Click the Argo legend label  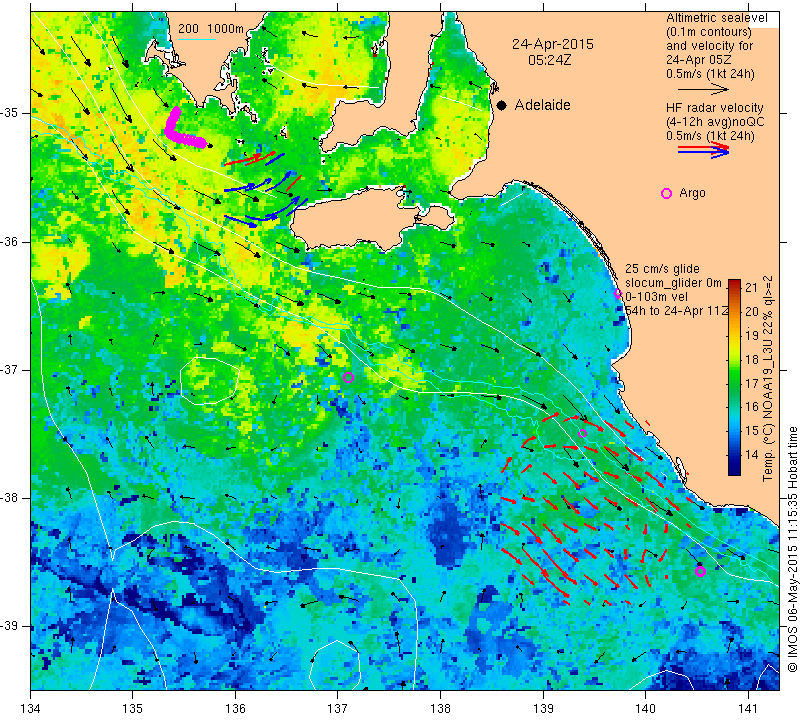(x=692, y=193)
